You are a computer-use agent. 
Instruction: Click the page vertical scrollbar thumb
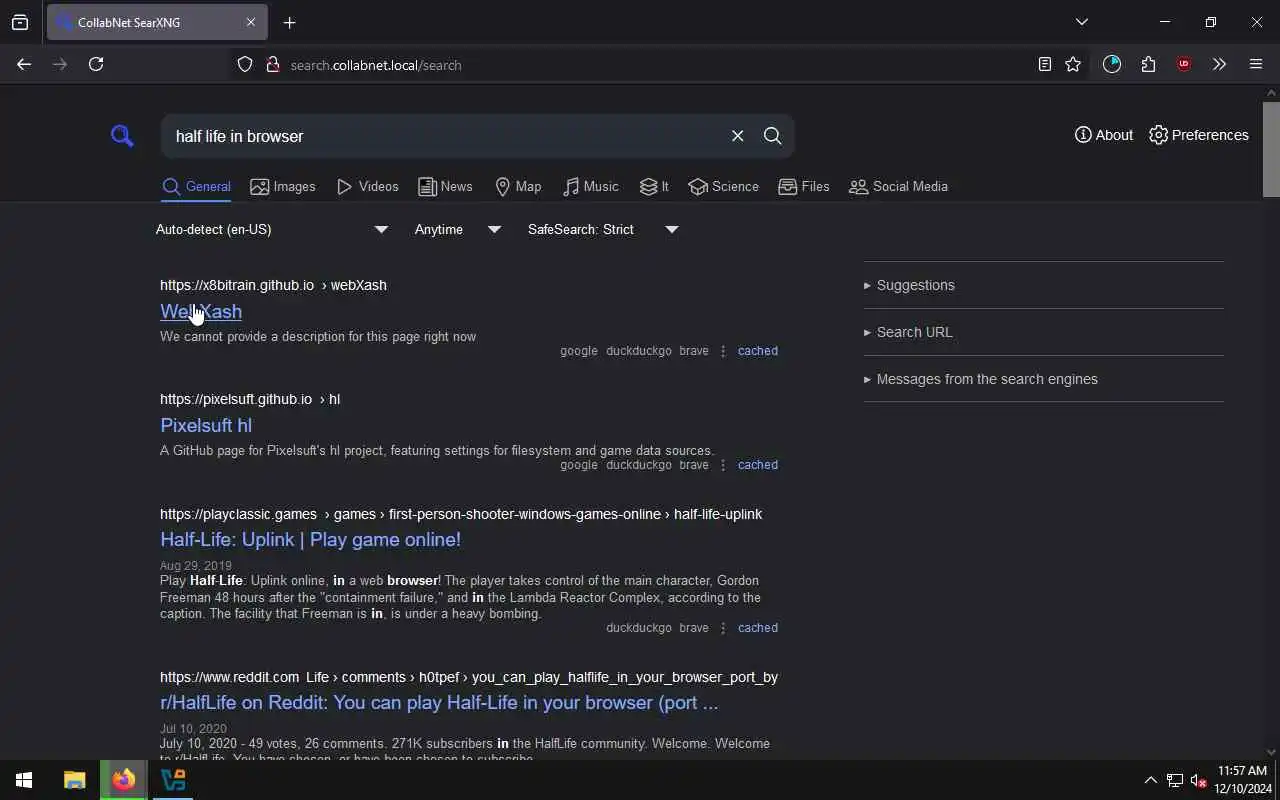[1271, 148]
